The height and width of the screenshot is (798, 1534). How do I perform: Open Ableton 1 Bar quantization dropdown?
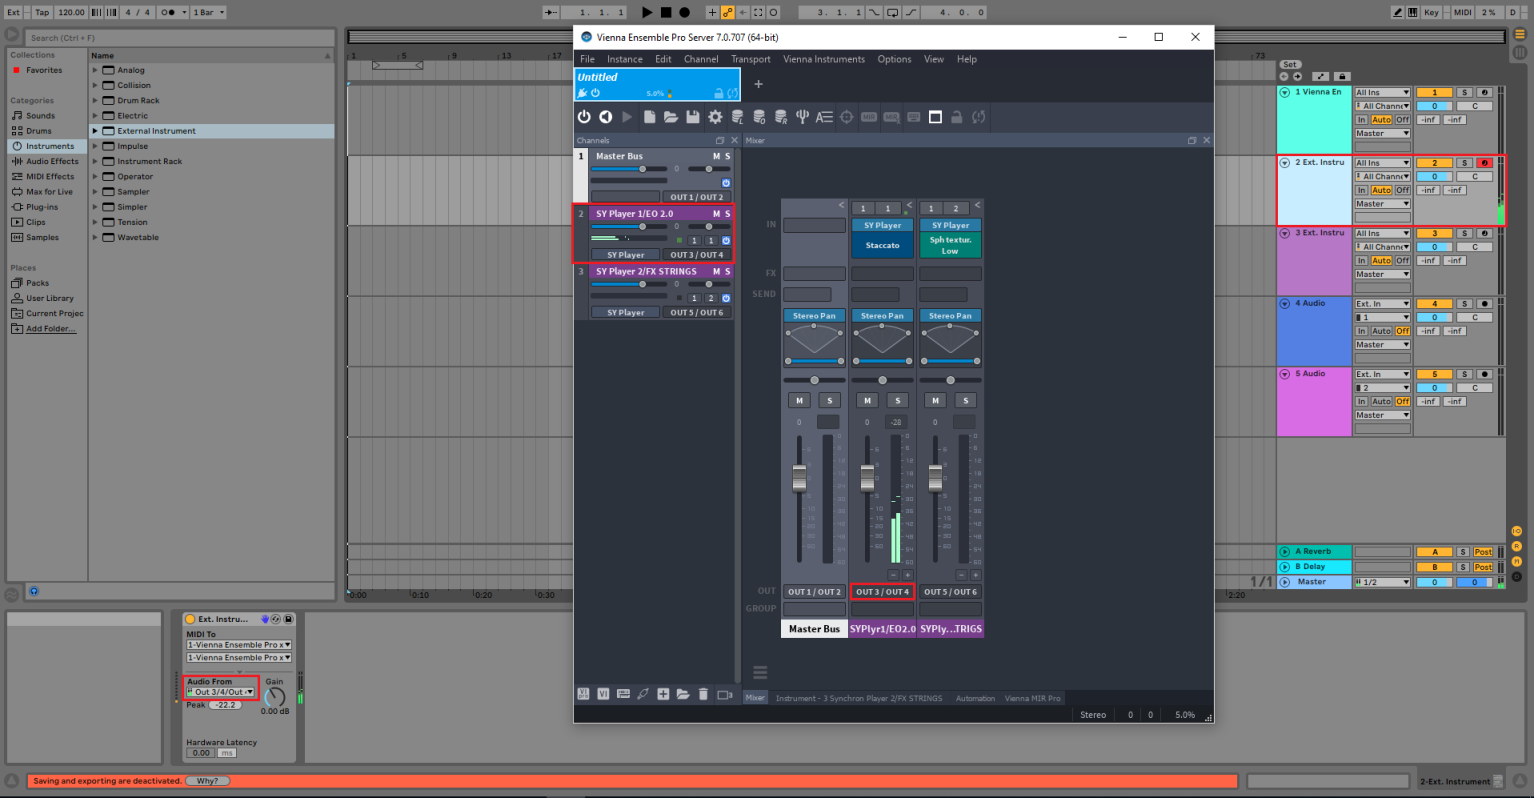(x=209, y=12)
